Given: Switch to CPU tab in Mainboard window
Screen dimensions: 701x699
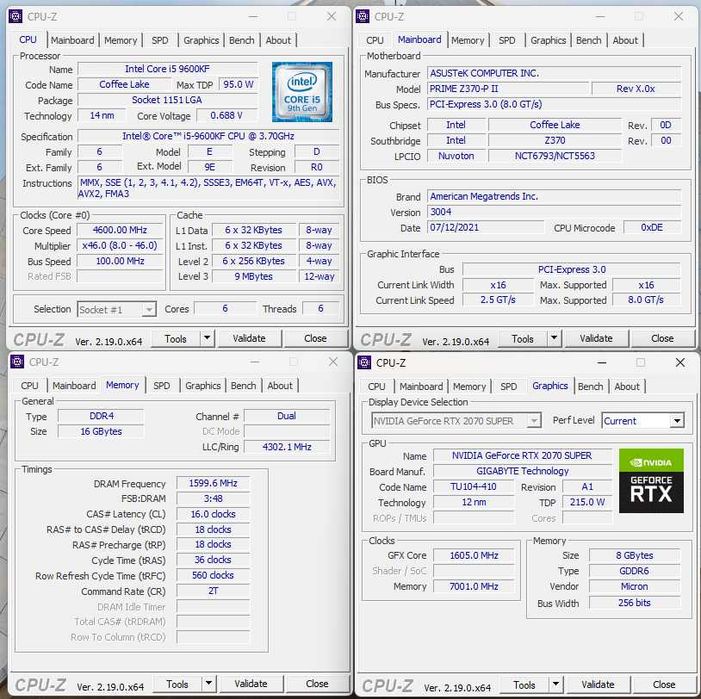Looking at the screenshot, I should pyautogui.click(x=375, y=40).
